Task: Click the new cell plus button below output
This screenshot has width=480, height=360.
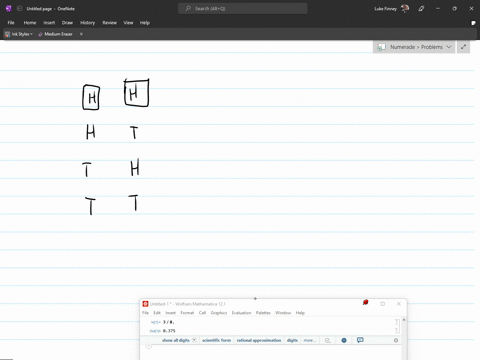Action: coord(149,346)
